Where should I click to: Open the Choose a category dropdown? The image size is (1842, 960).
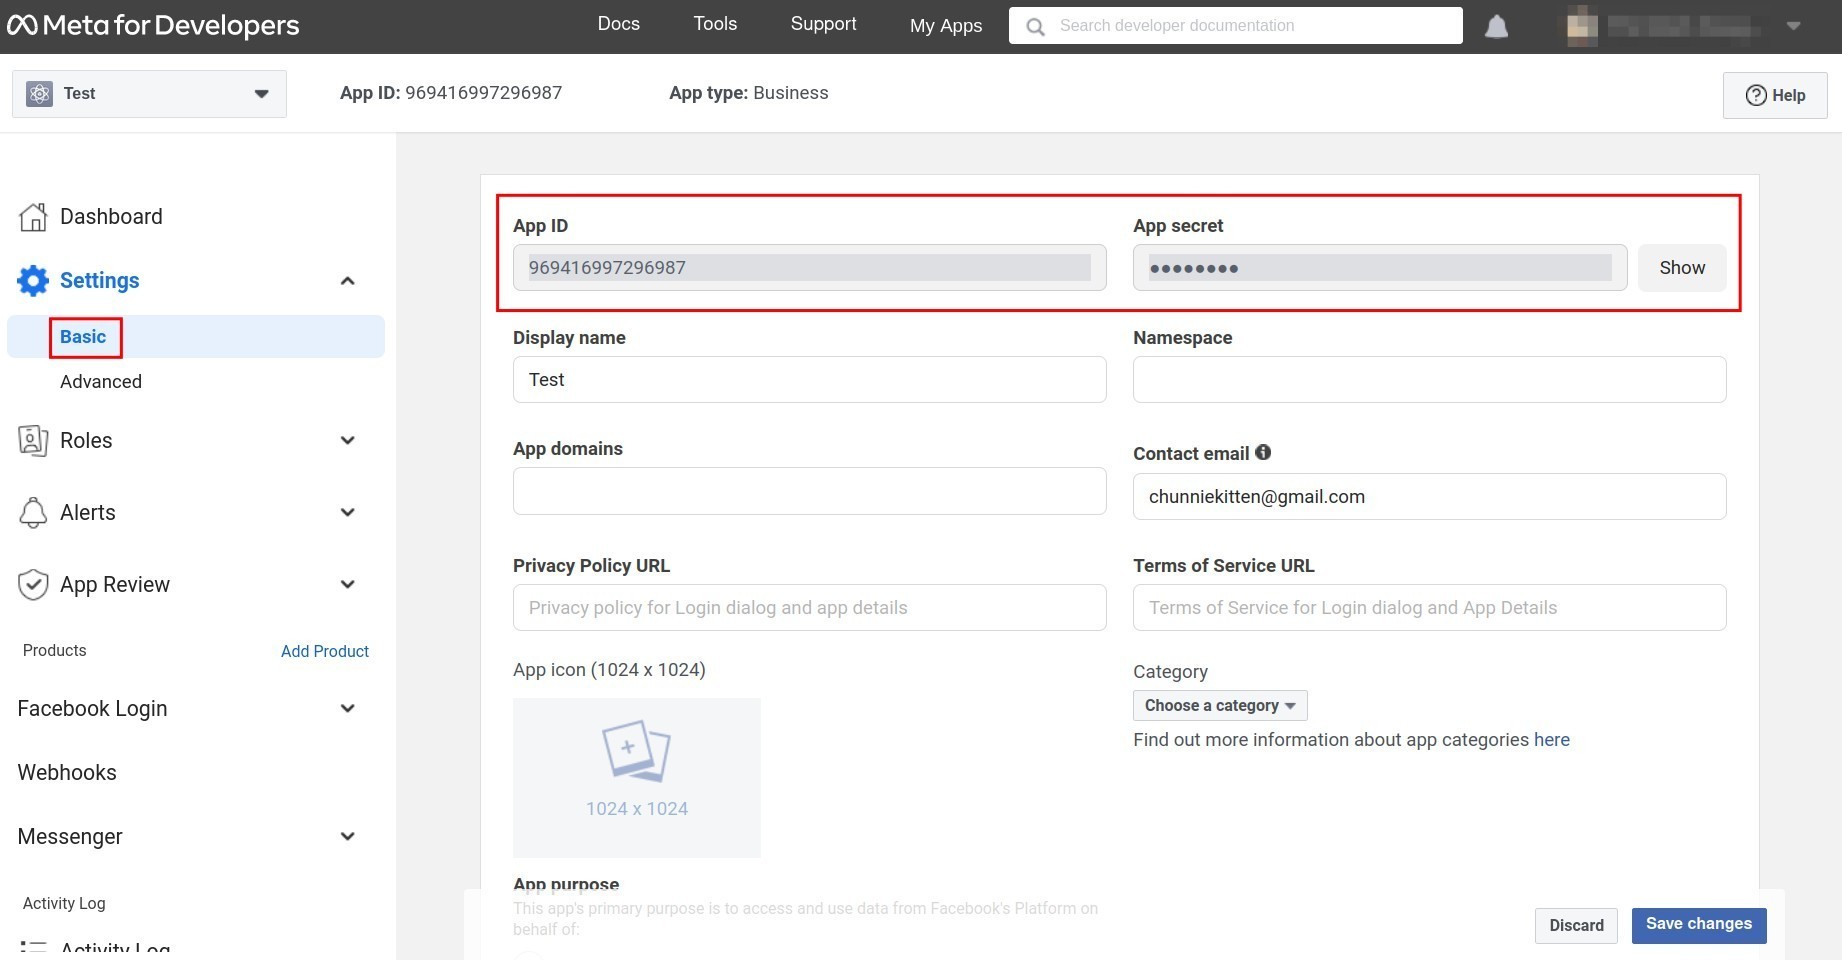coord(1220,706)
